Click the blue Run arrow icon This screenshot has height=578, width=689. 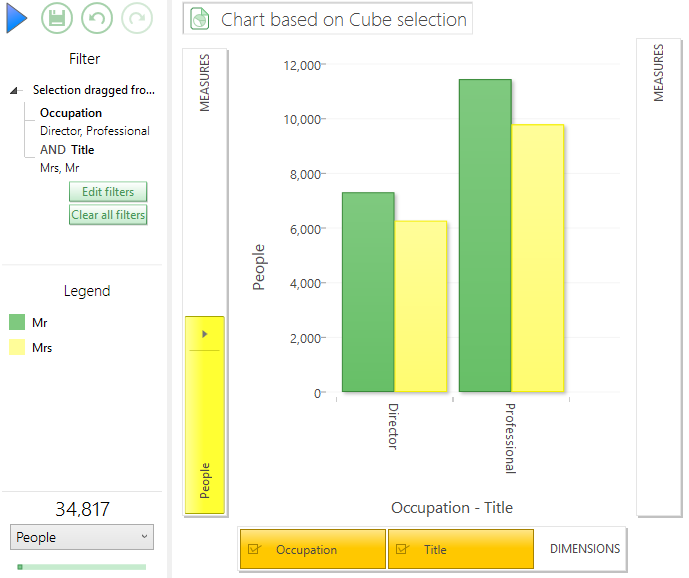click(x=17, y=18)
